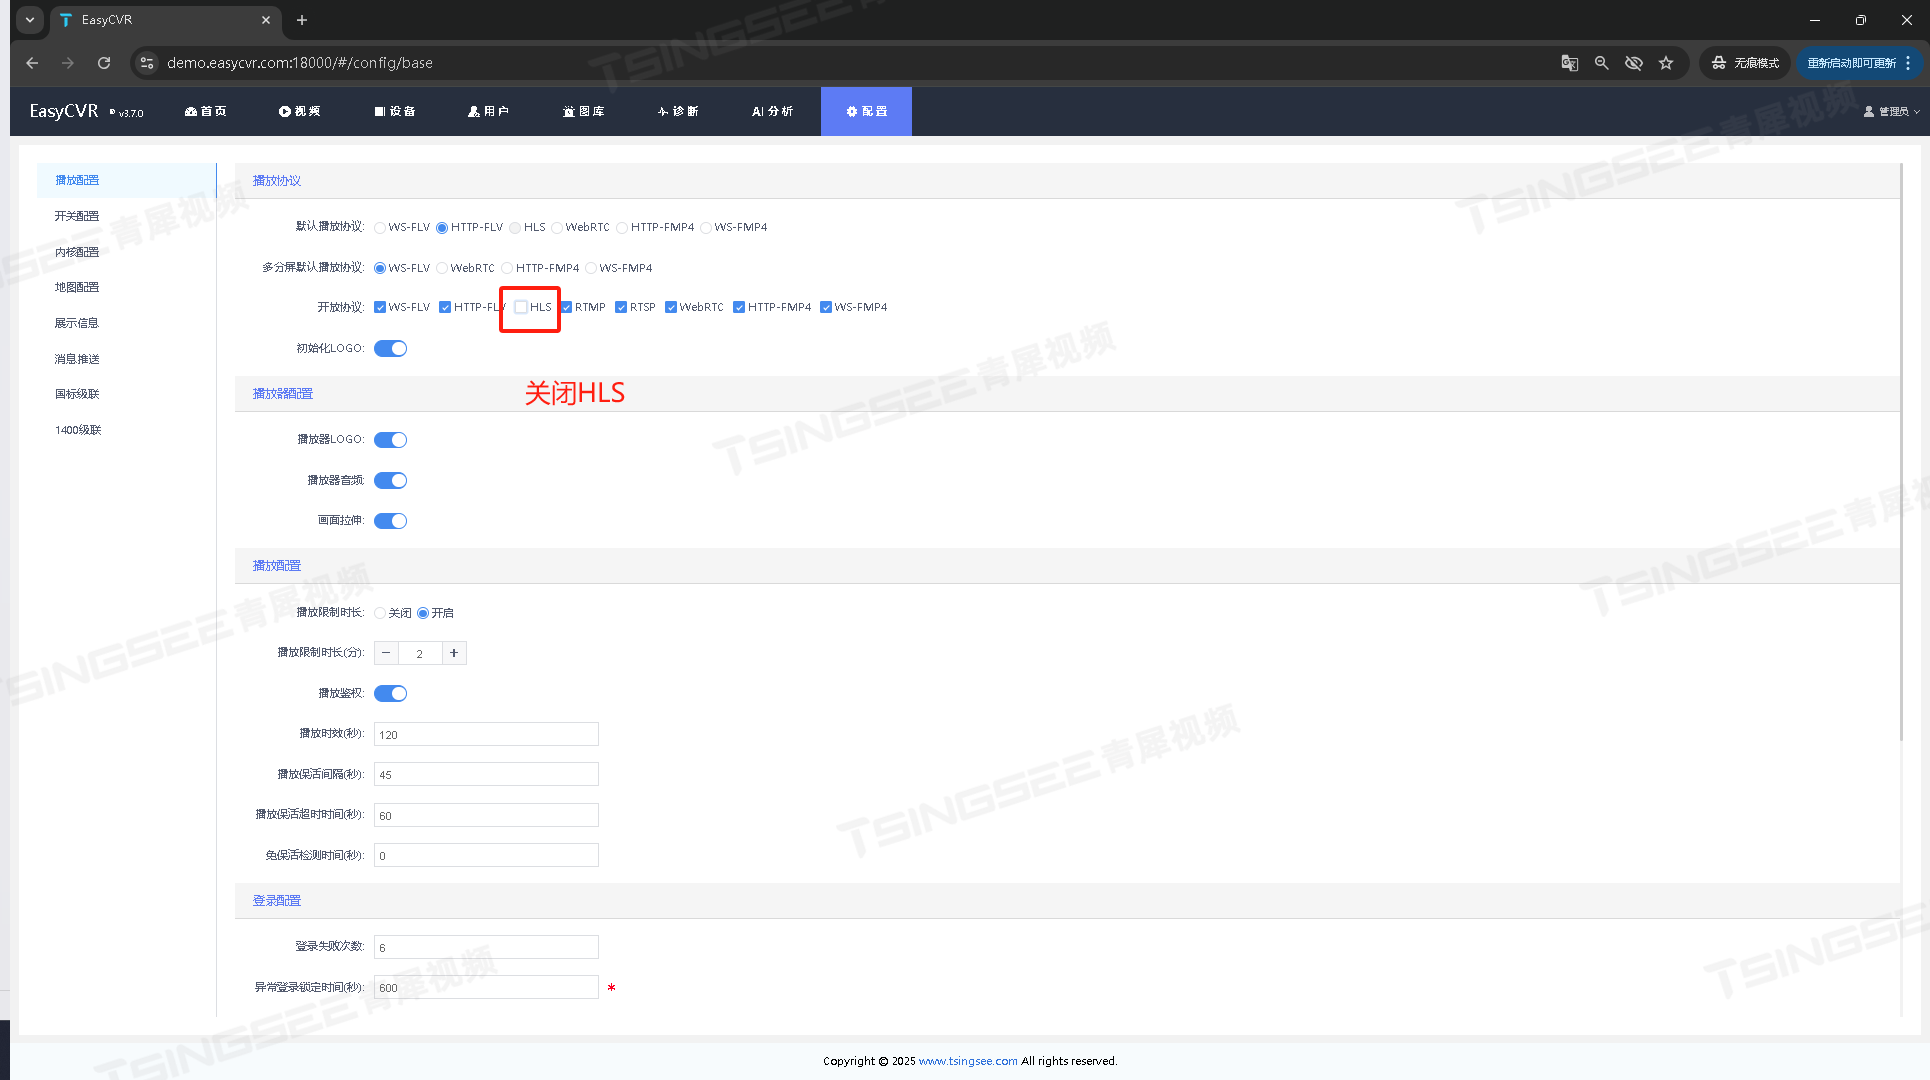Open the Chrome three-dot menu
Image resolution: width=1930 pixels, height=1080 pixels.
pos(1908,63)
